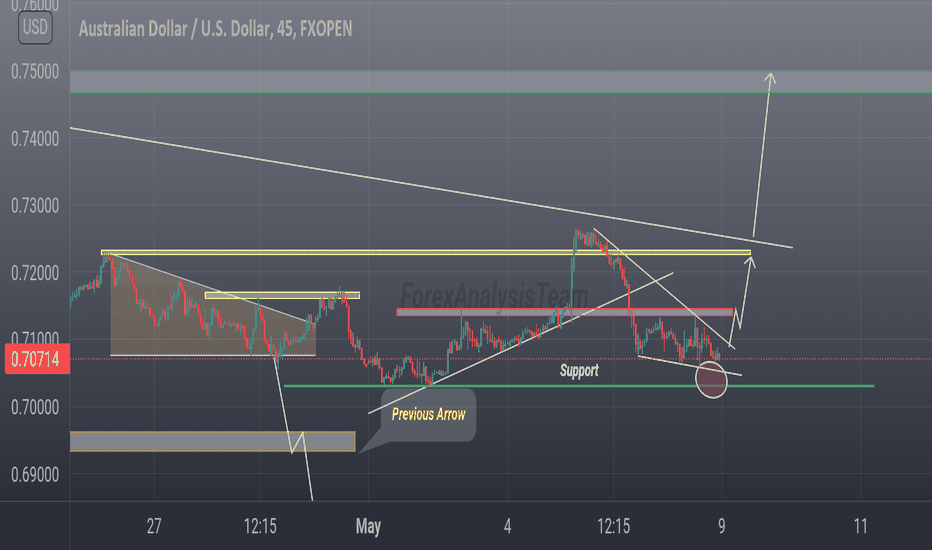Click the 0.69000 price axis label
The height and width of the screenshot is (550, 932).
[x=35, y=475]
